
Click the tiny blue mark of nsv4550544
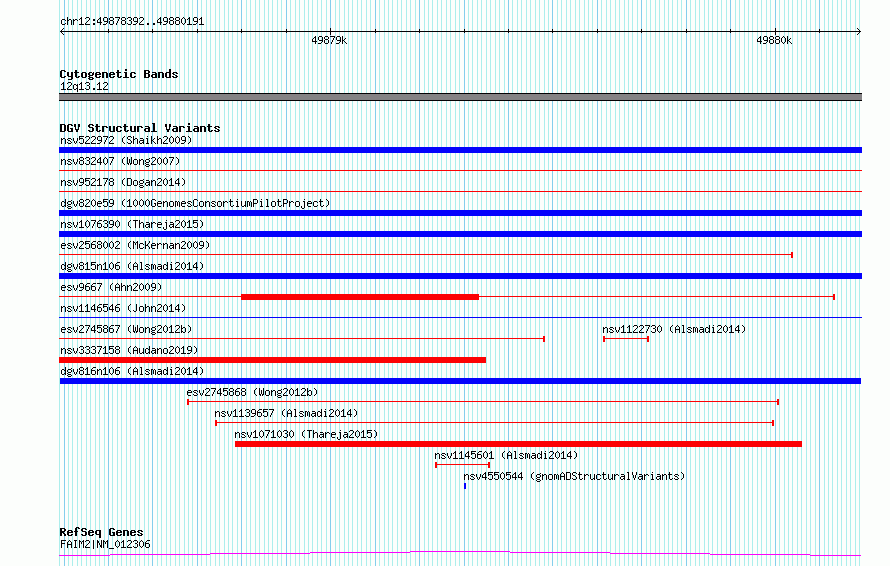coord(465,486)
